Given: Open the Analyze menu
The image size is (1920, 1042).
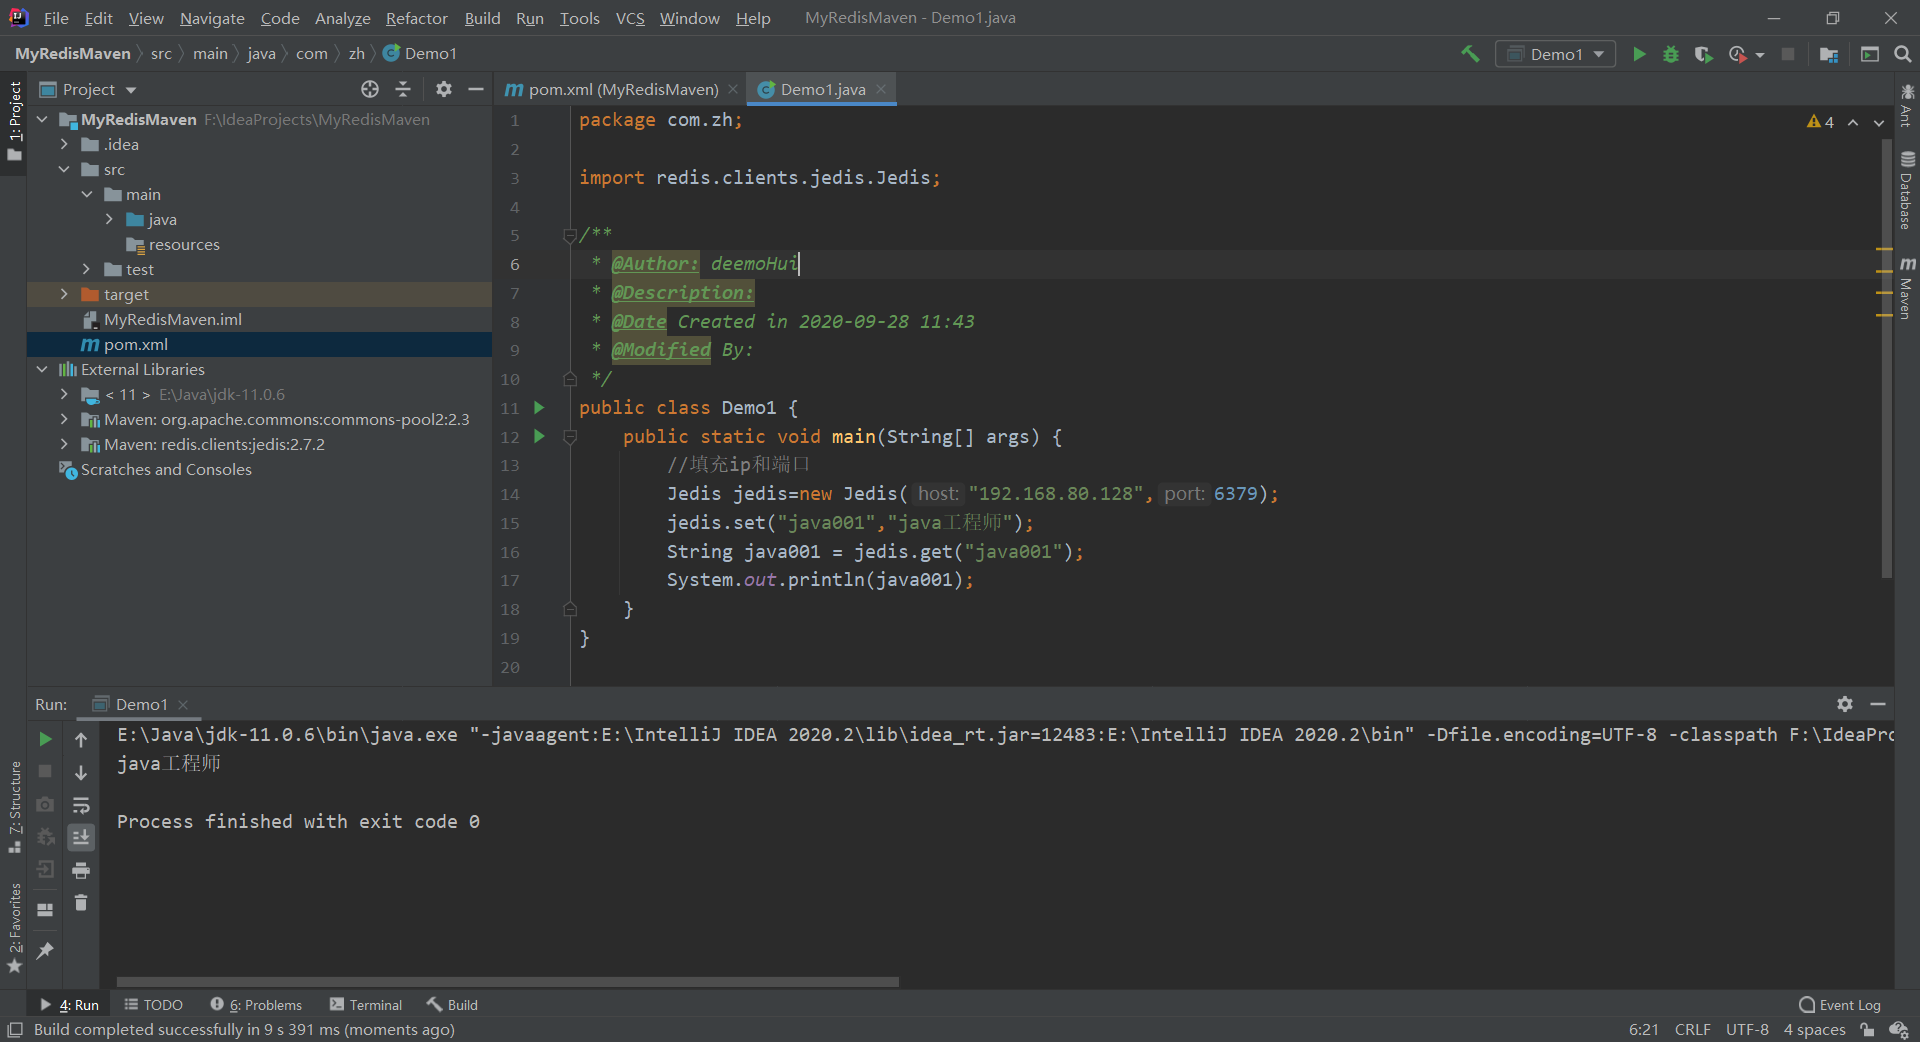Looking at the screenshot, I should click(342, 18).
